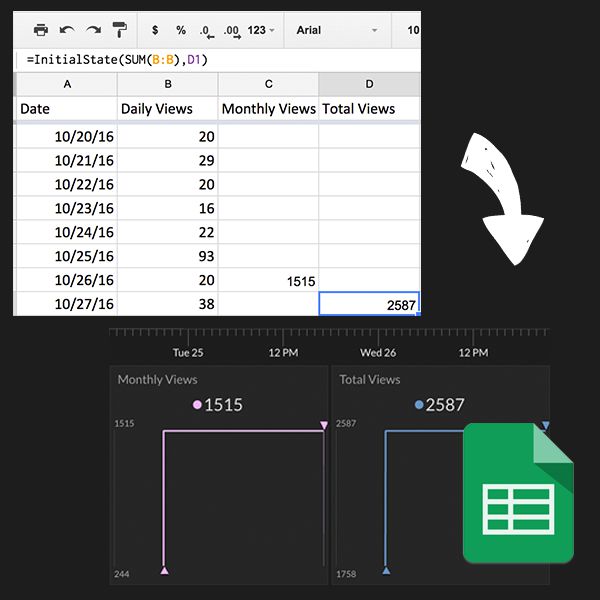Click the 'Total Views' spreadsheet header cell

(369, 109)
